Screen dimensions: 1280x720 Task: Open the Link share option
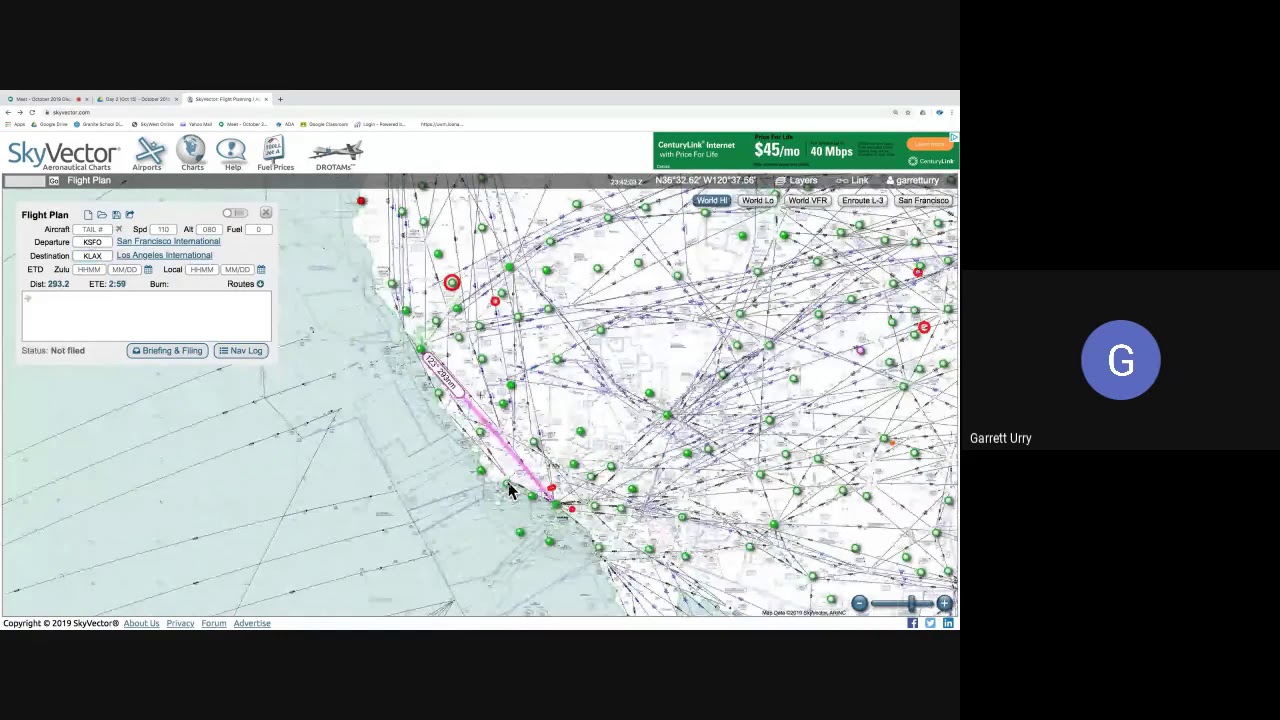coord(853,181)
